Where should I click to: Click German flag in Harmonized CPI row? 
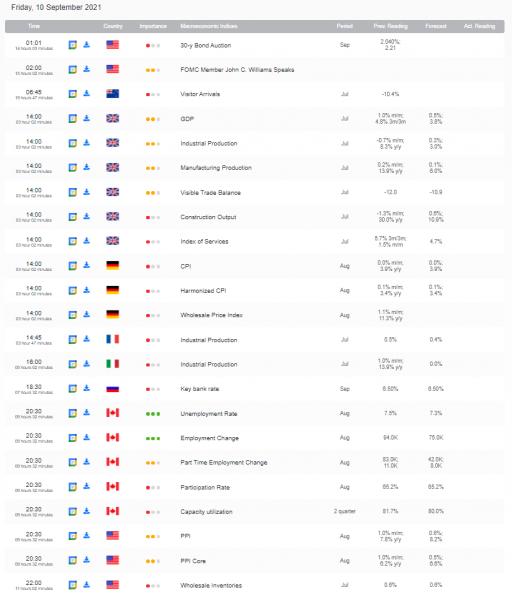click(113, 290)
